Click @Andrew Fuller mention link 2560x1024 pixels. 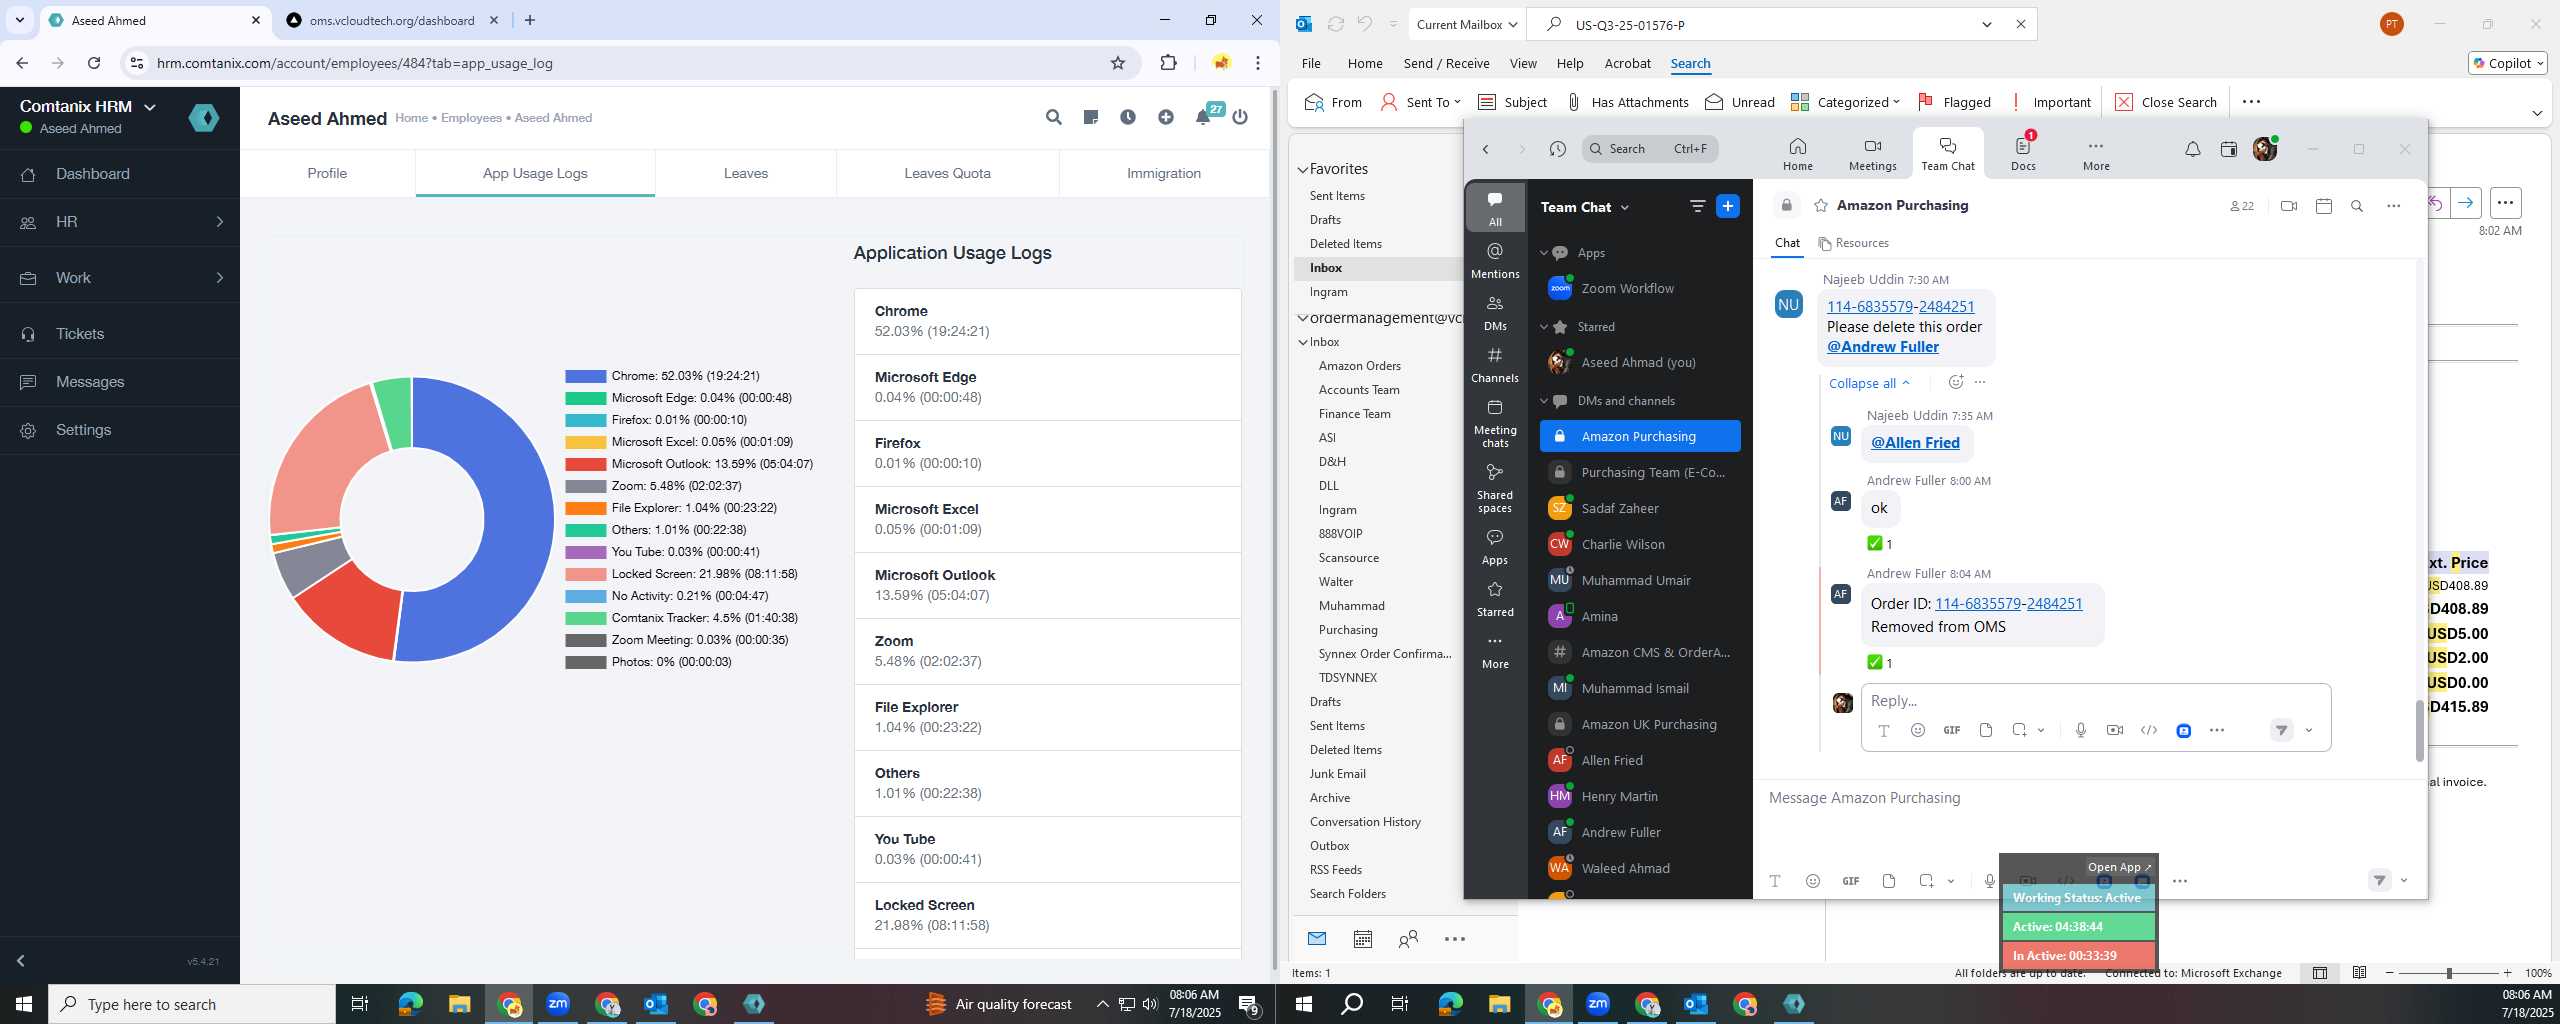(1882, 347)
